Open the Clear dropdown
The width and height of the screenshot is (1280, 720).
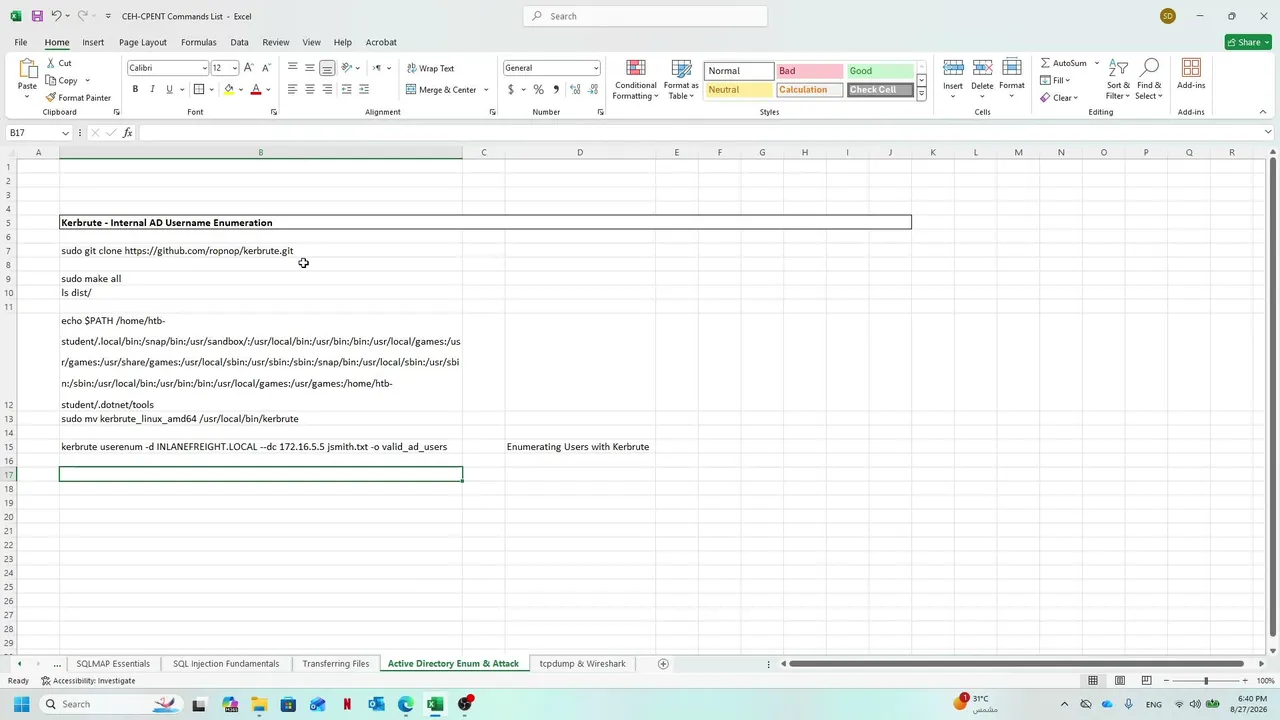(x=1059, y=98)
